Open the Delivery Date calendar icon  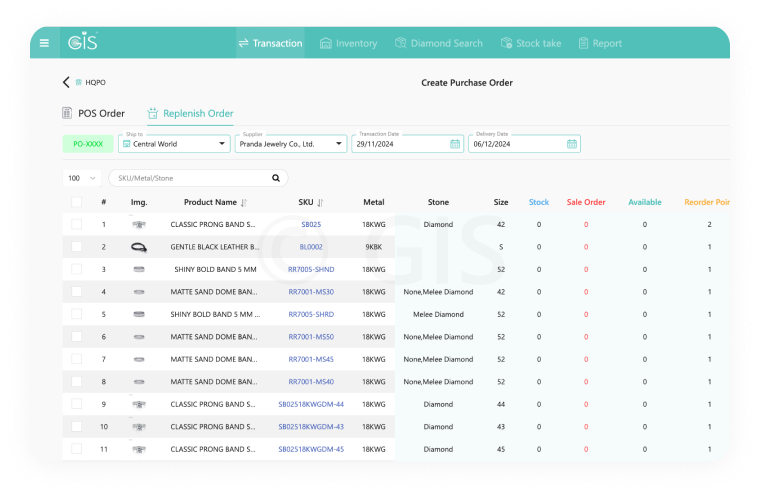571,144
